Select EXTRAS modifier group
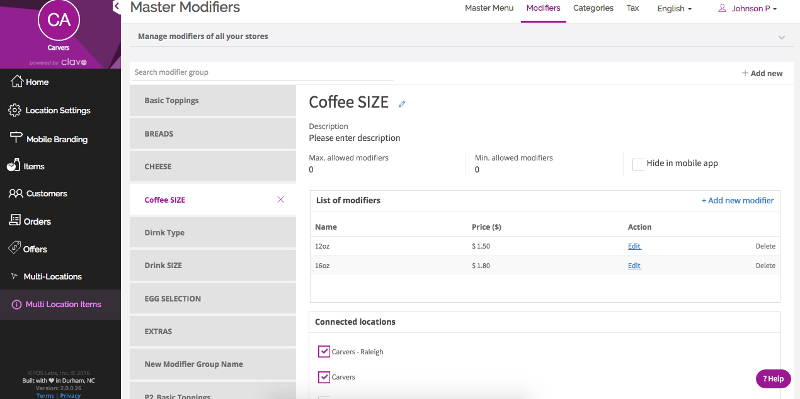This screenshot has height=399, width=800. tap(213, 331)
